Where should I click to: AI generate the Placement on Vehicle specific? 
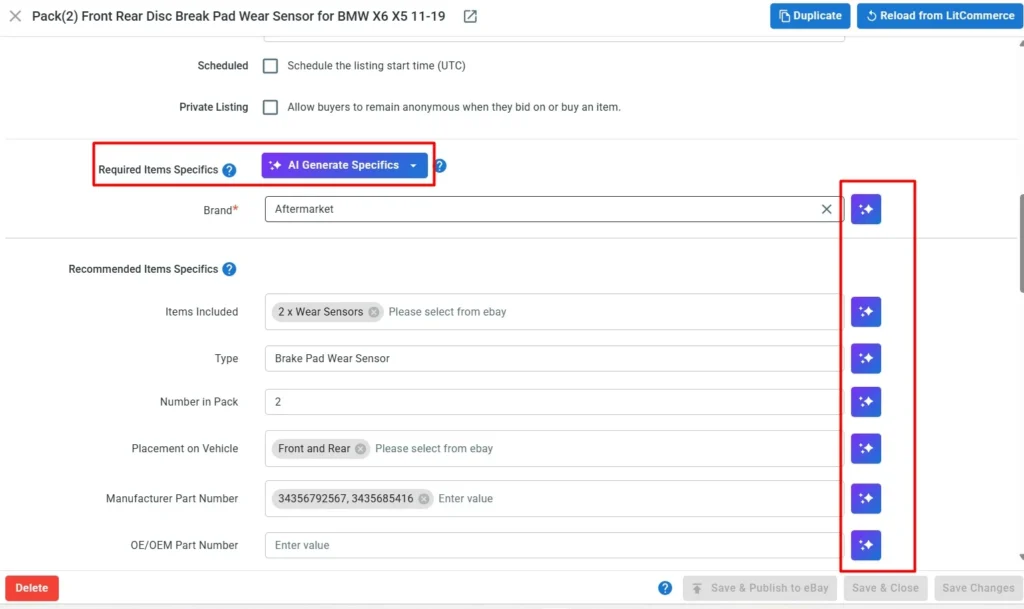tap(865, 448)
